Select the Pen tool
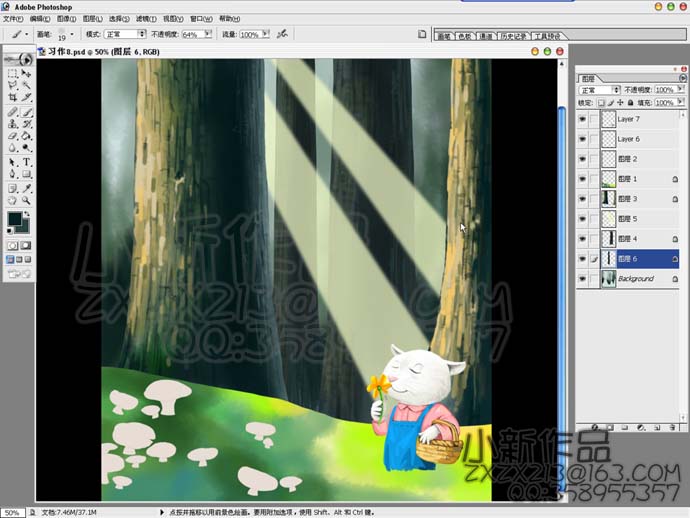 click(x=12, y=174)
